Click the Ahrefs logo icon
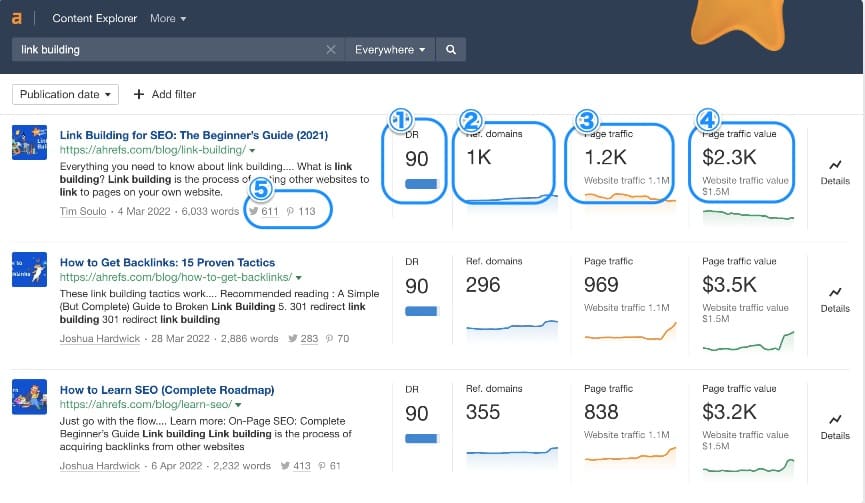The image size is (865, 503). [x=17, y=18]
